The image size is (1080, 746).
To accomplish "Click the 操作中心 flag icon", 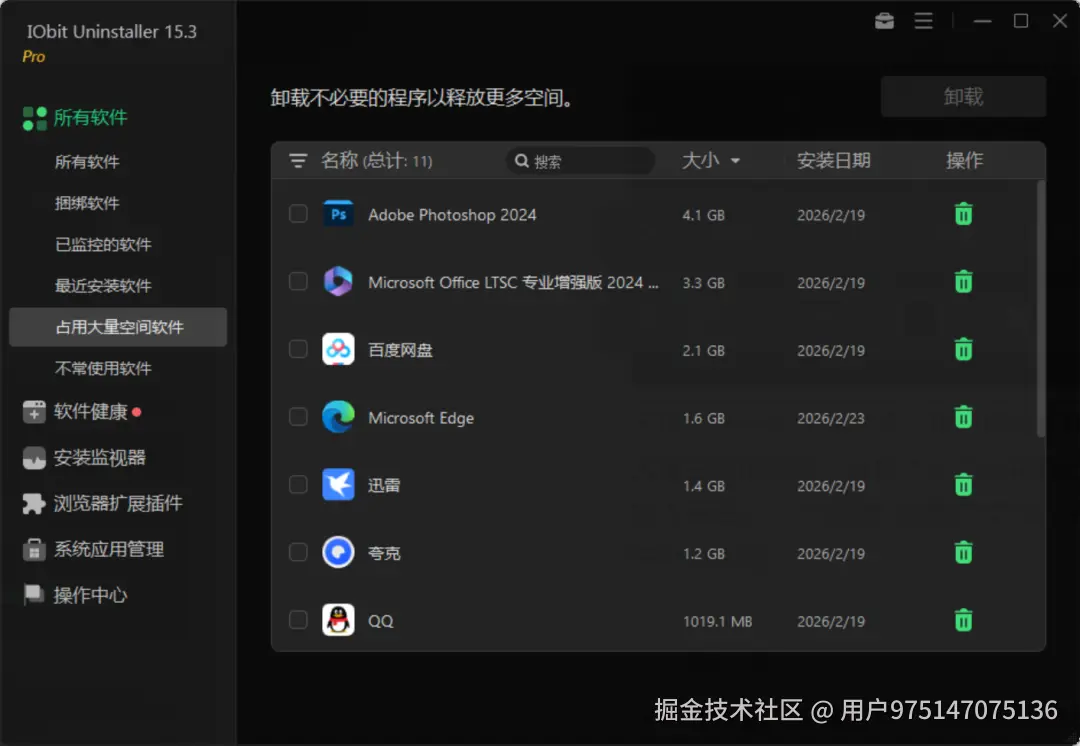I will (34, 594).
